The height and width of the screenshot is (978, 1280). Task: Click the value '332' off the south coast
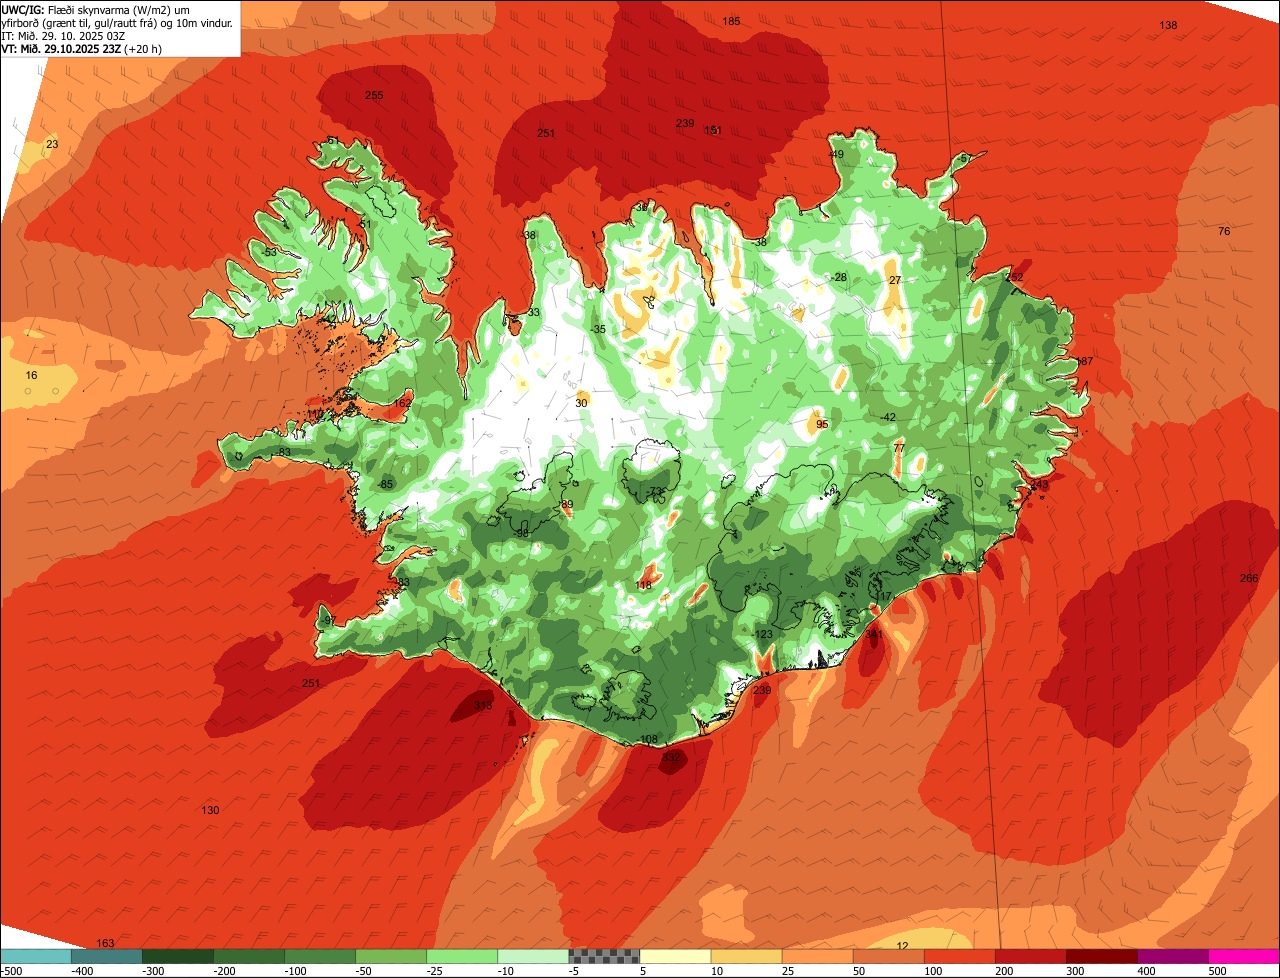coord(671,757)
